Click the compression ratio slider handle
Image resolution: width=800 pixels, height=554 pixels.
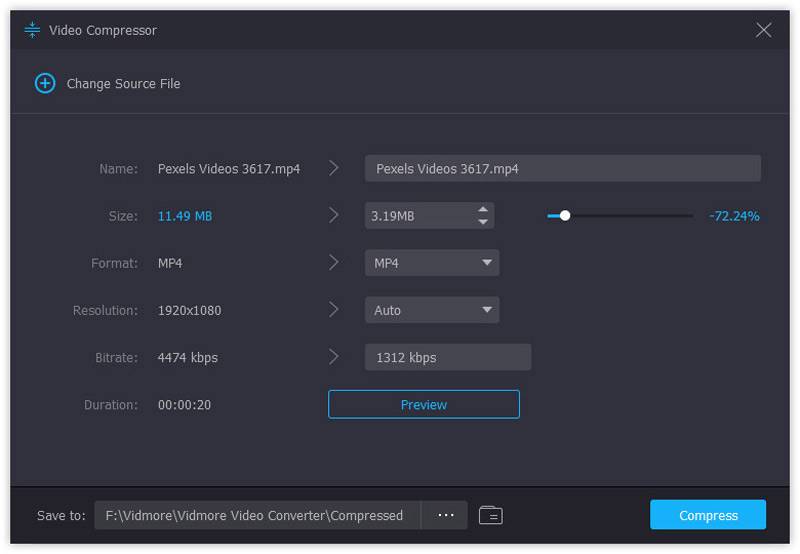click(565, 215)
